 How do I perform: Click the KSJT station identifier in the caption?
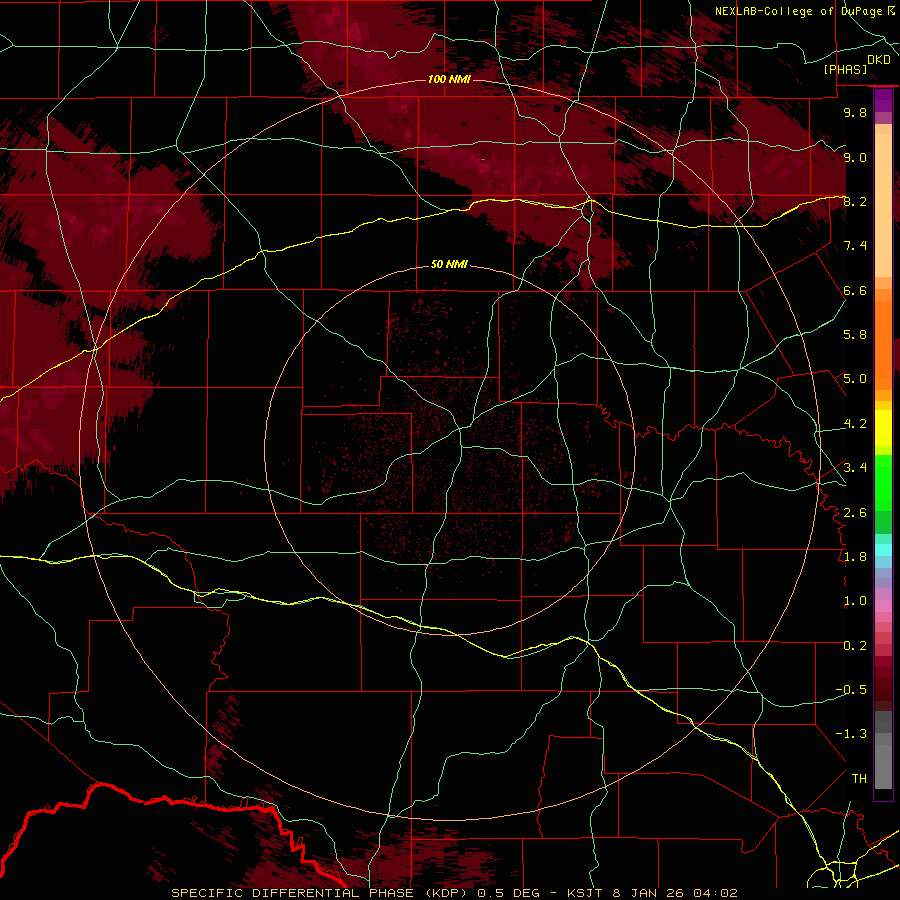pos(585,893)
